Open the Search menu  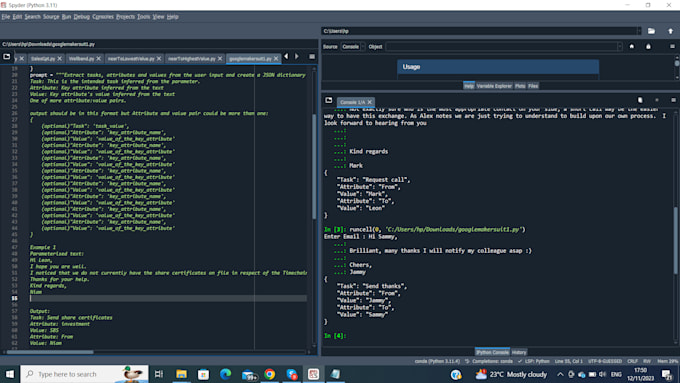pyautogui.click(x=32, y=17)
